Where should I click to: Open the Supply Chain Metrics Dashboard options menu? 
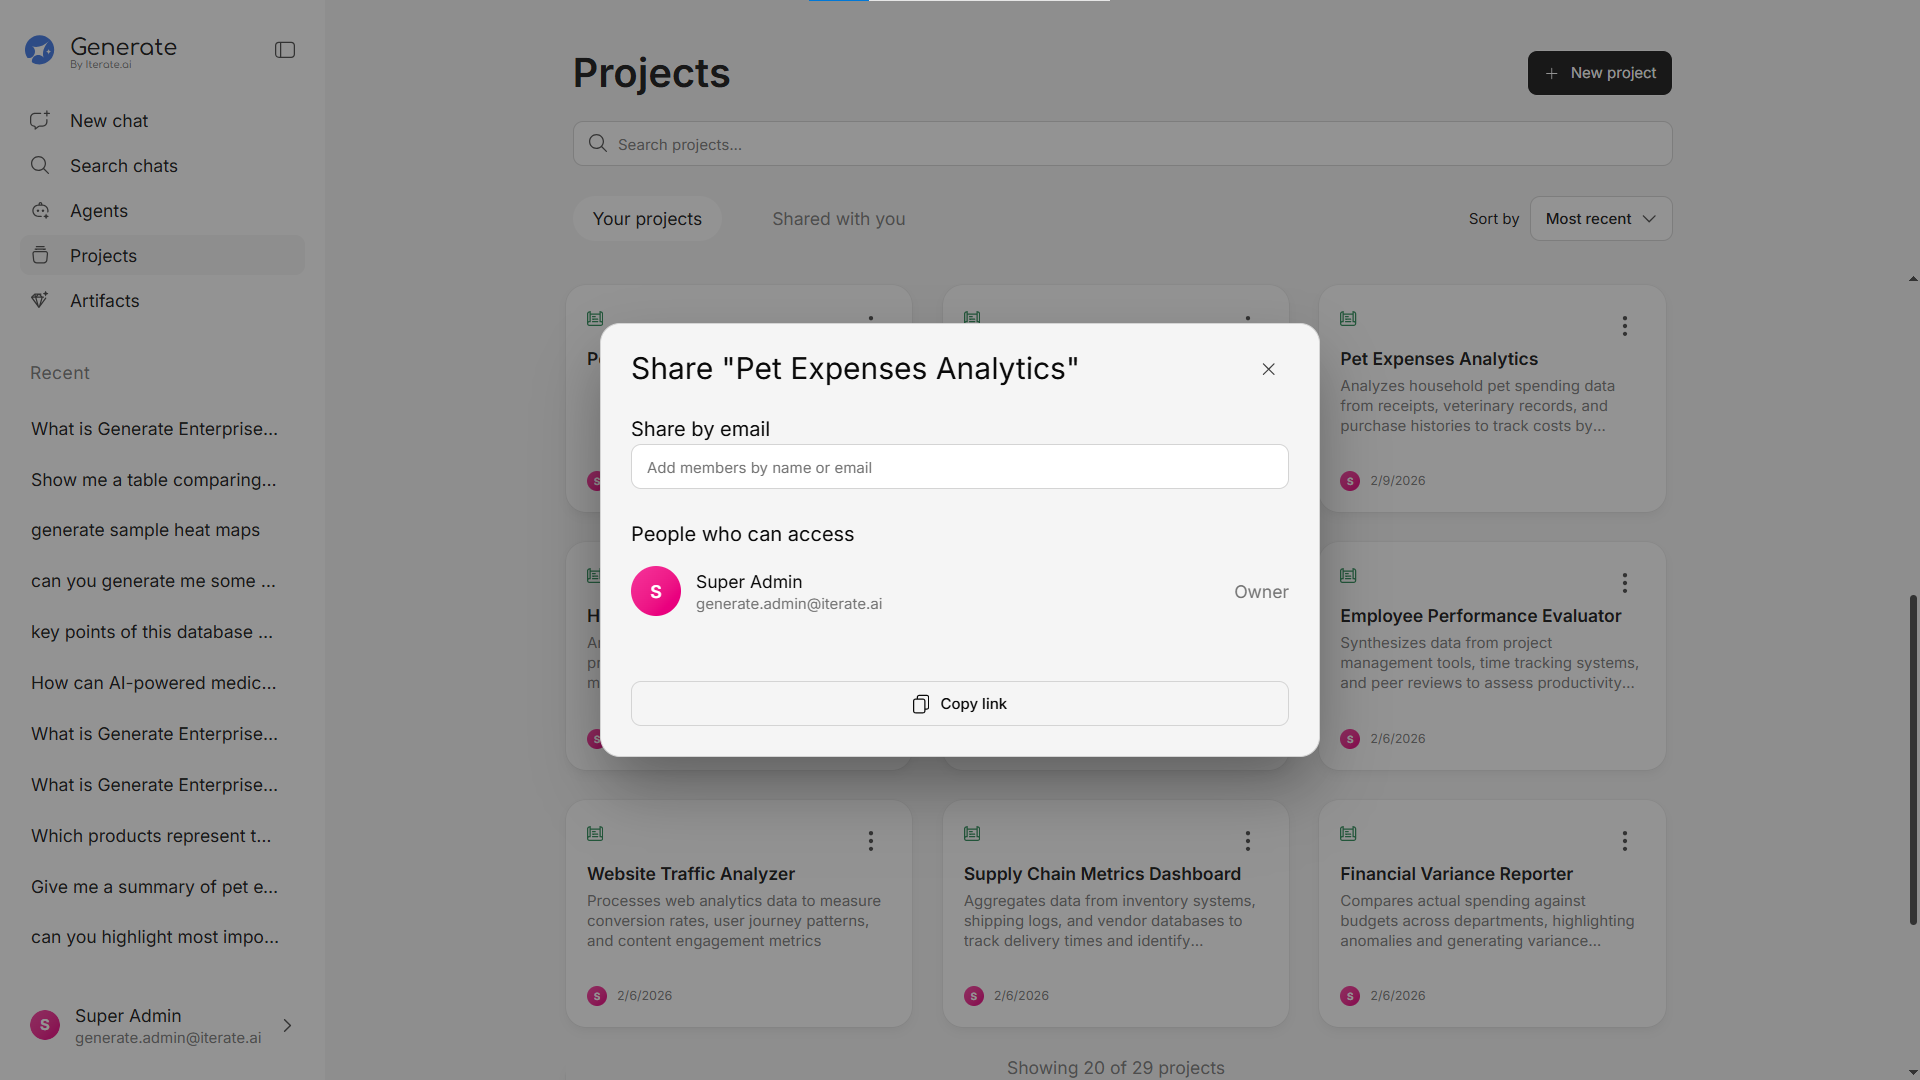1247,841
